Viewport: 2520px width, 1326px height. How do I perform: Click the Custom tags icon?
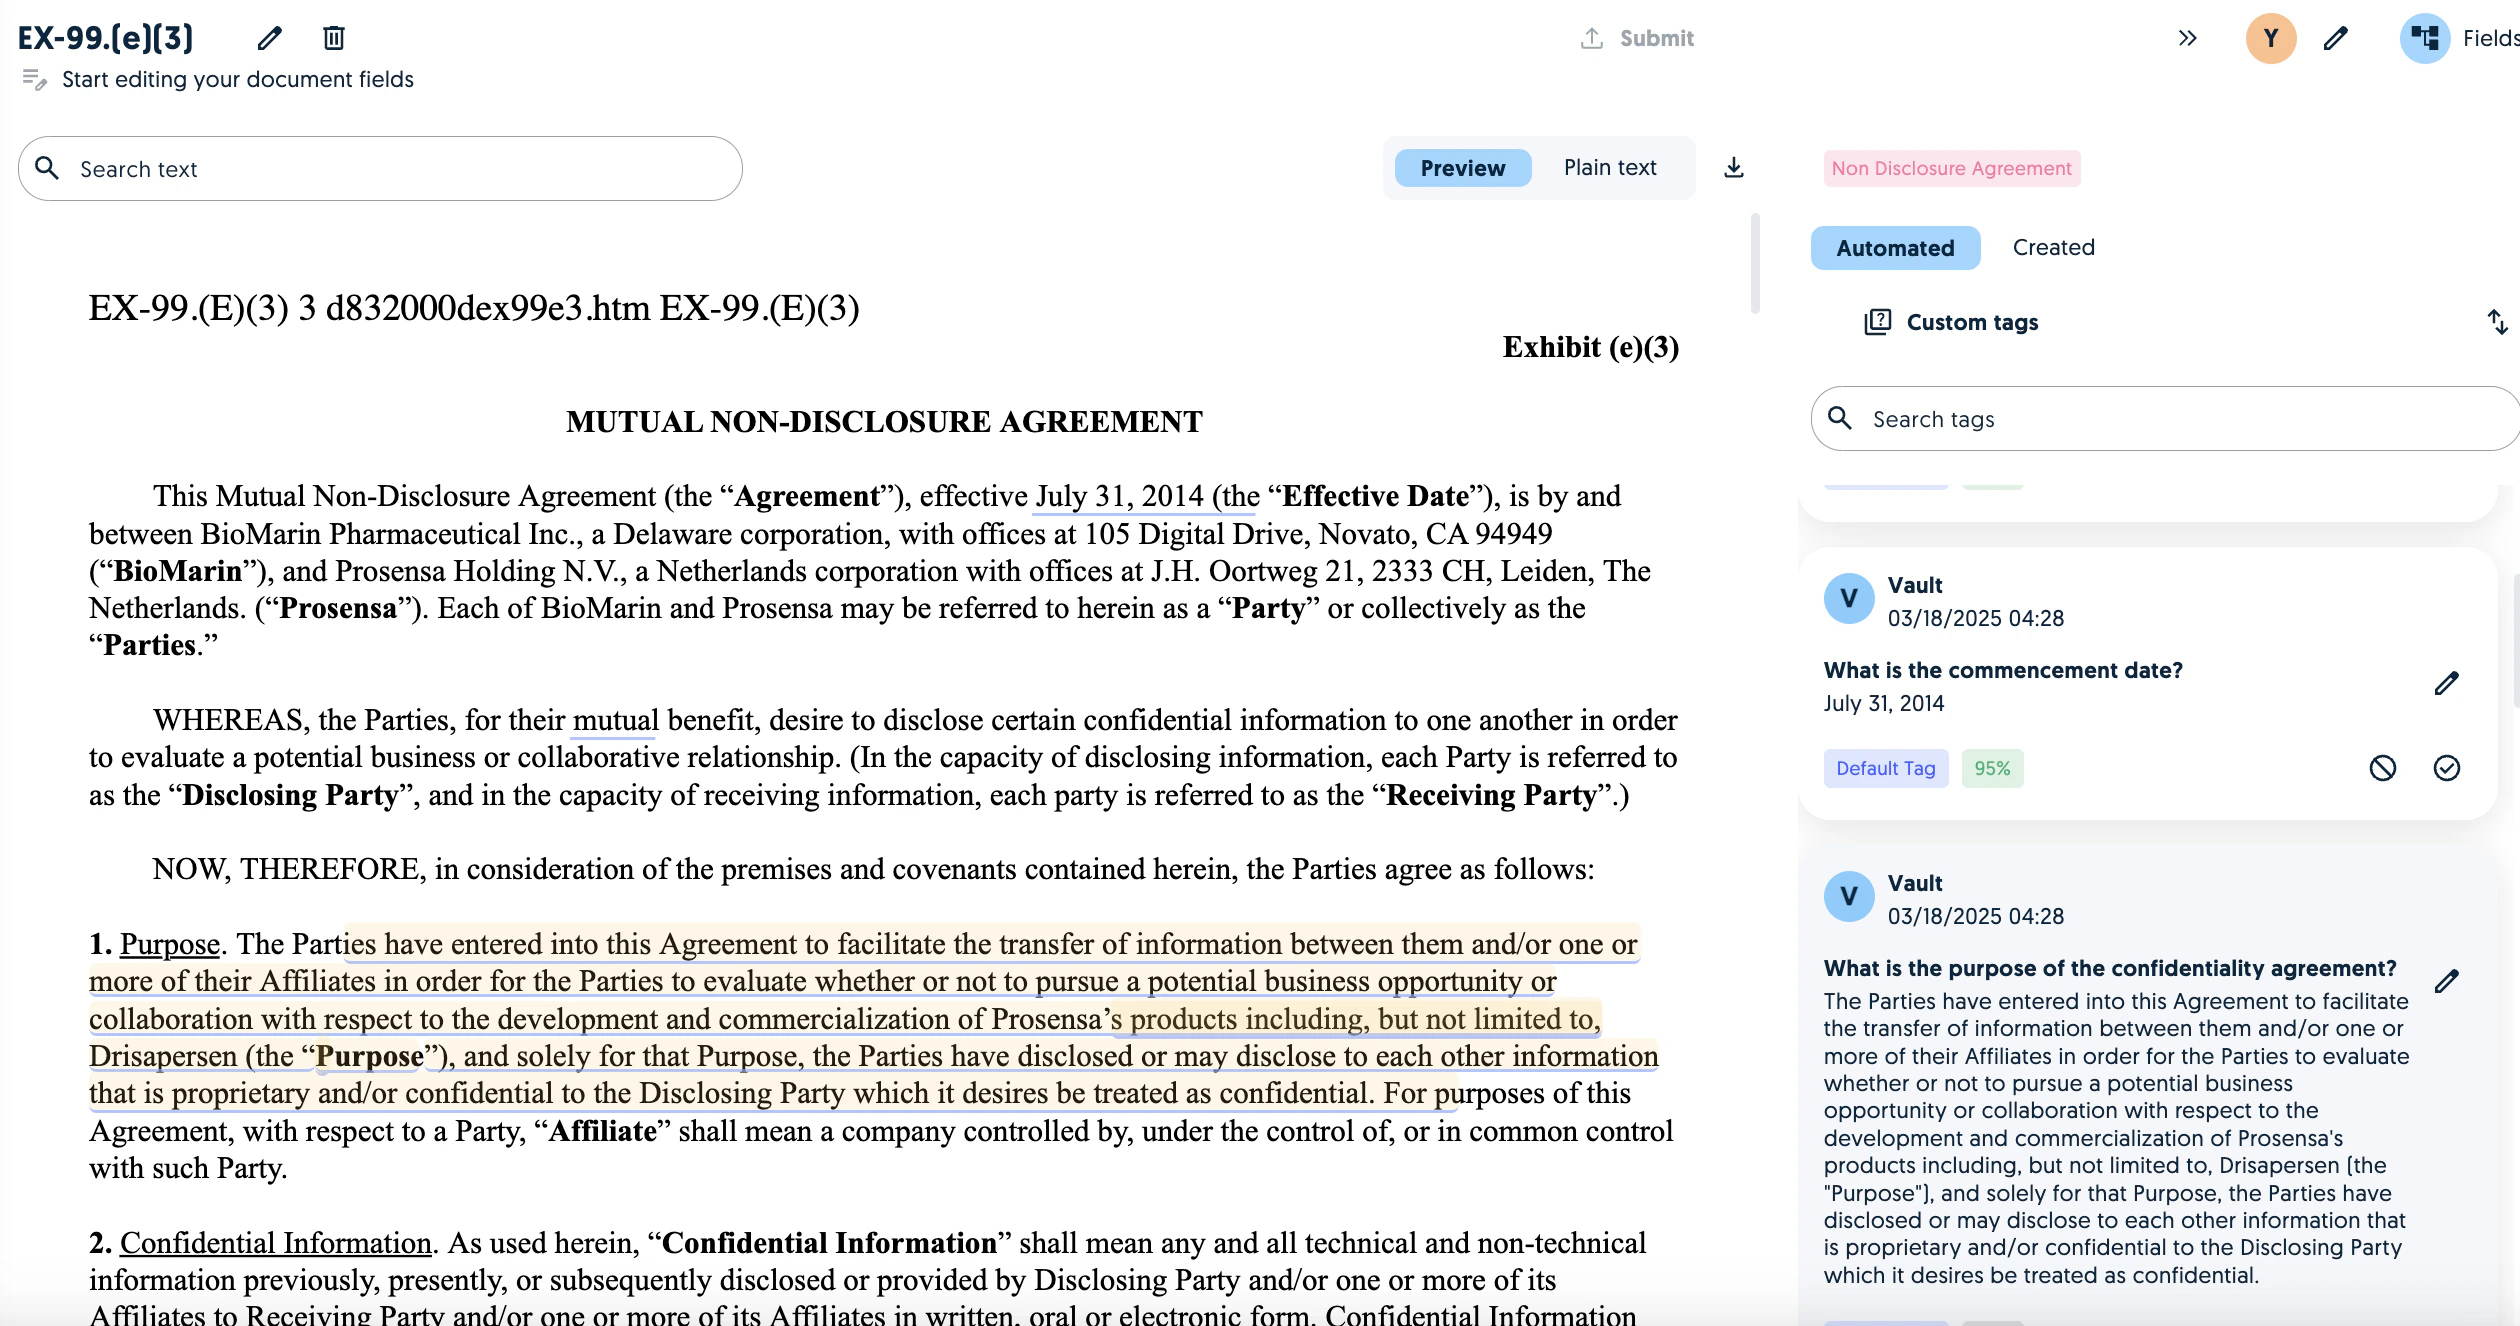coord(1877,322)
